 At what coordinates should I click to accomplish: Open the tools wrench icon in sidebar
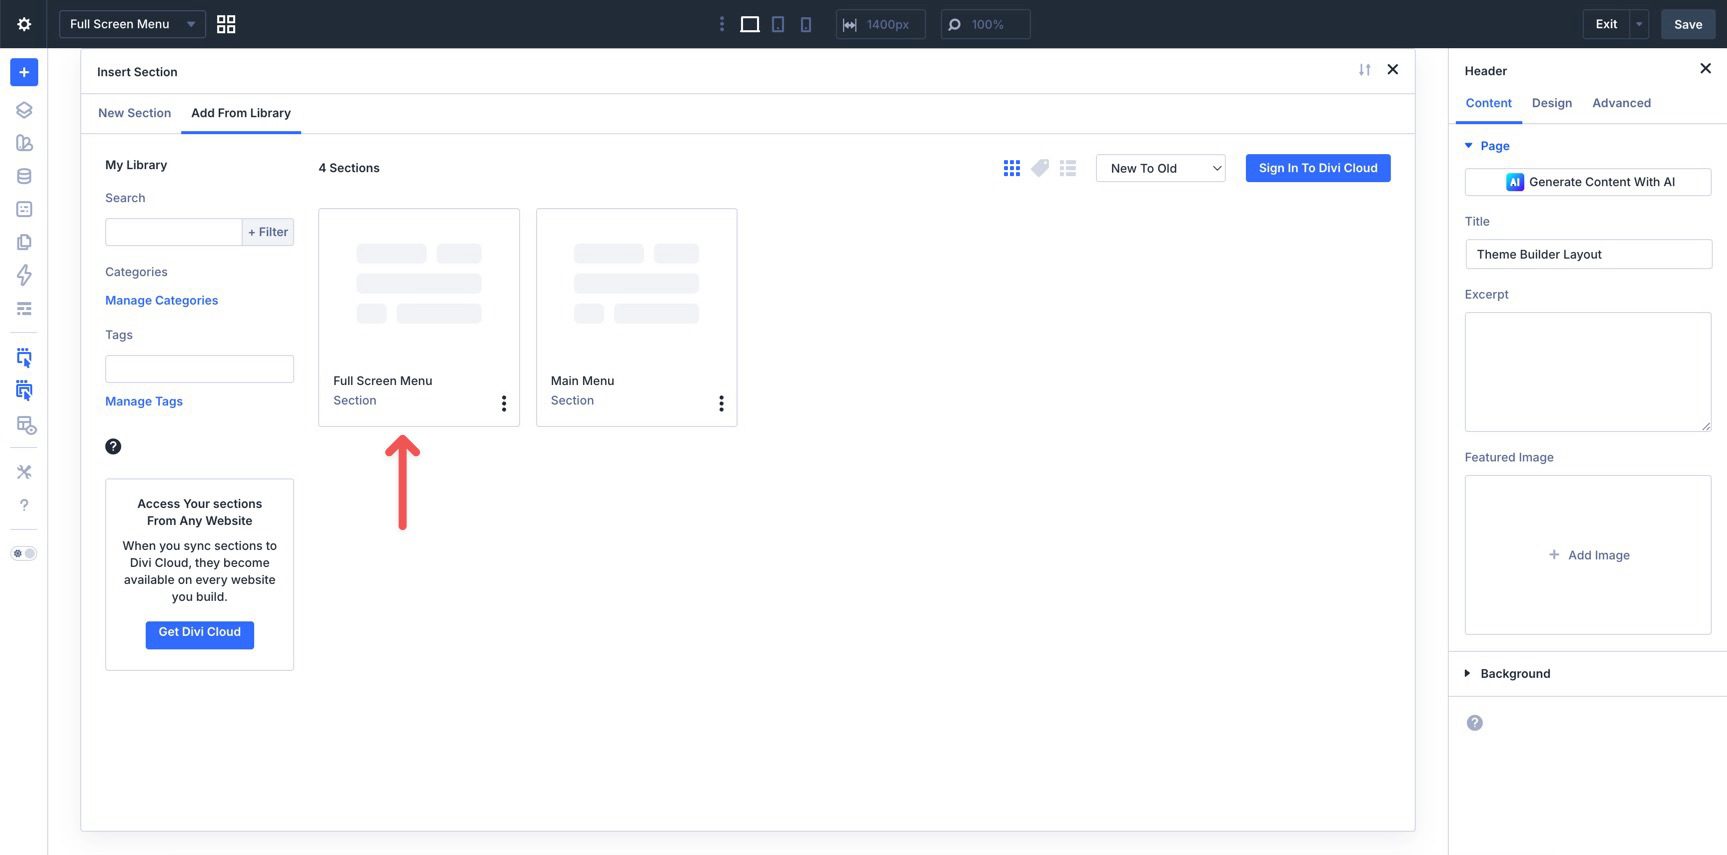pyautogui.click(x=24, y=472)
